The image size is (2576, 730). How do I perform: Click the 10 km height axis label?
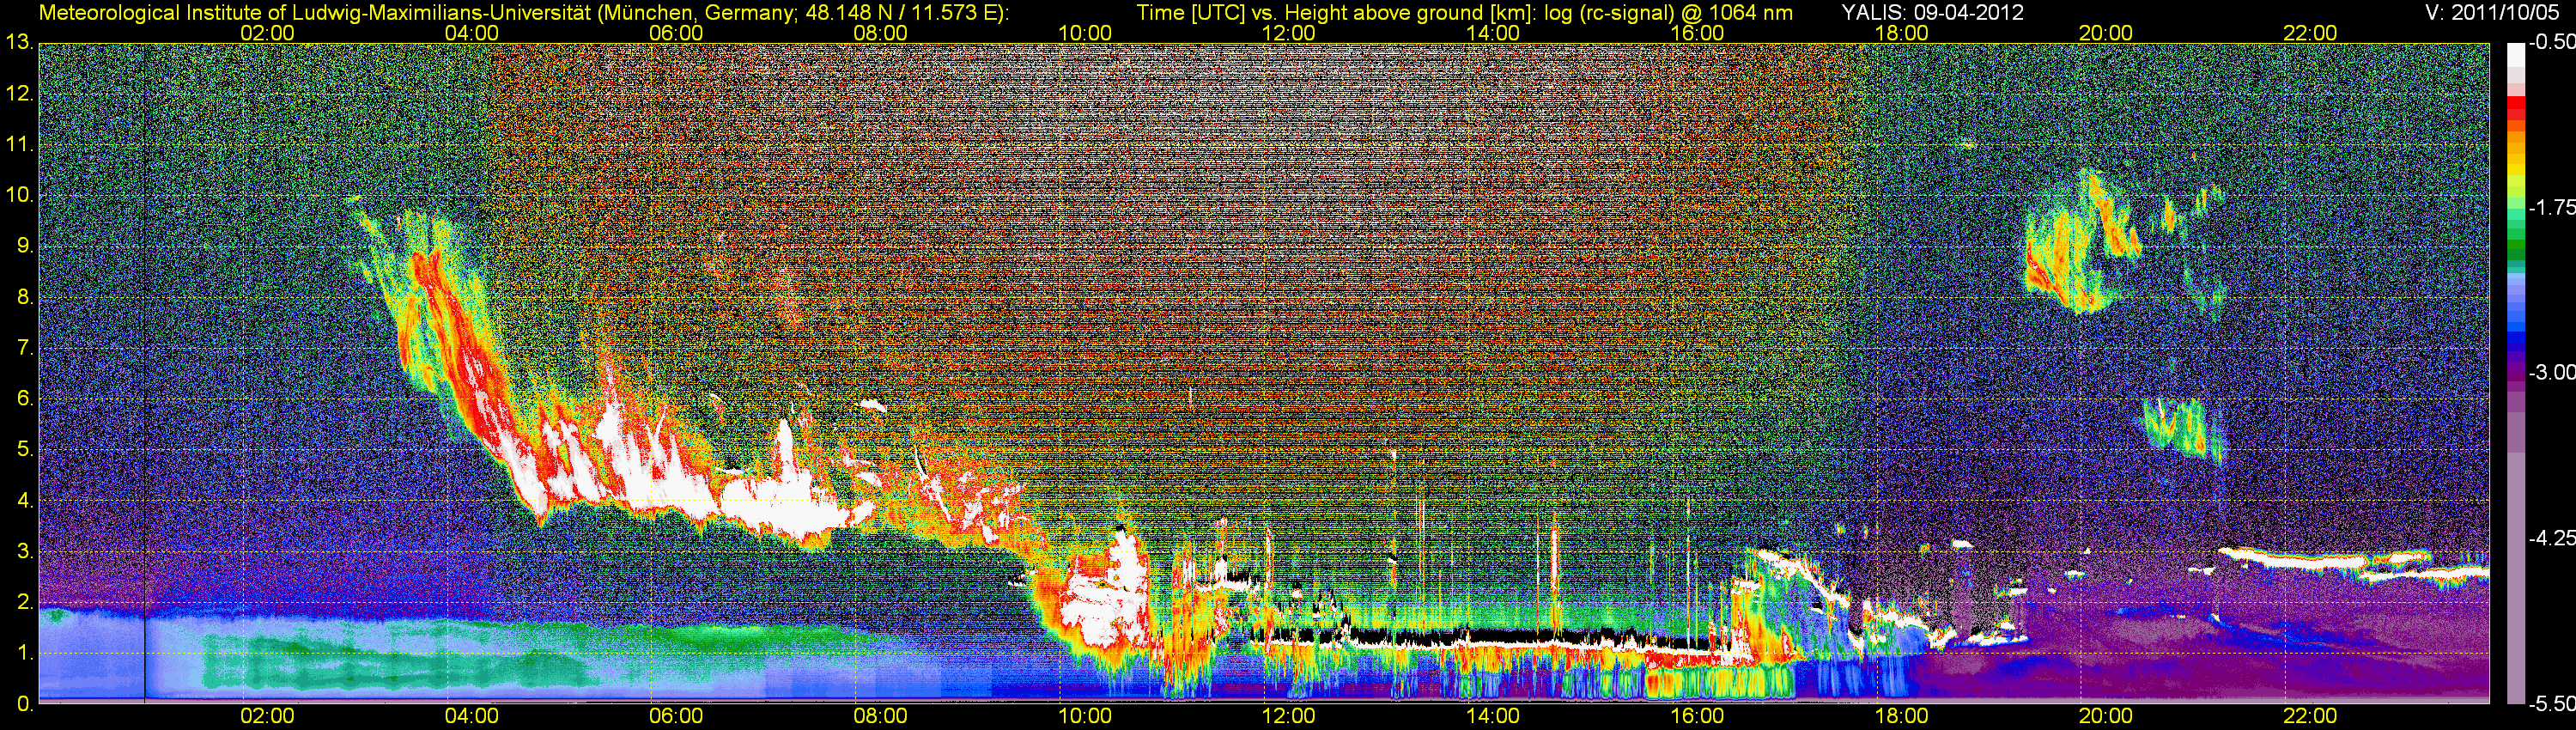coord(19,195)
